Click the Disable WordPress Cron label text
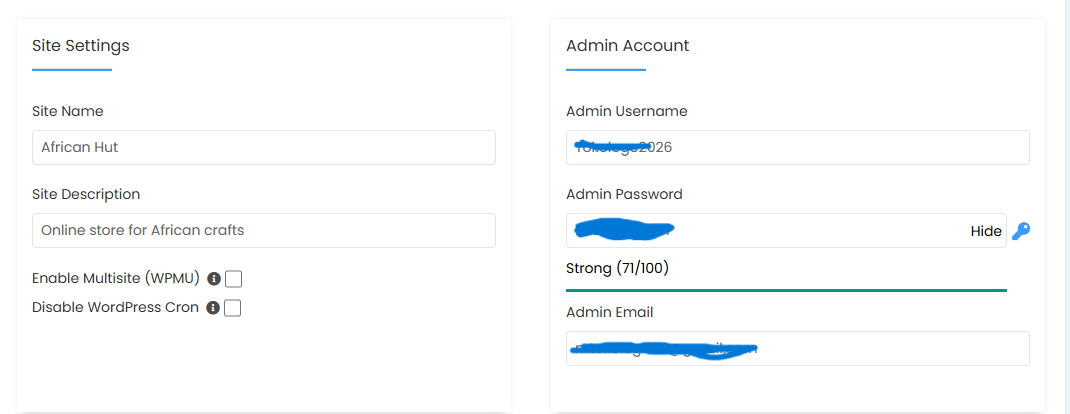Viewport: 1070px width, 414px height. tap(115, 307)
